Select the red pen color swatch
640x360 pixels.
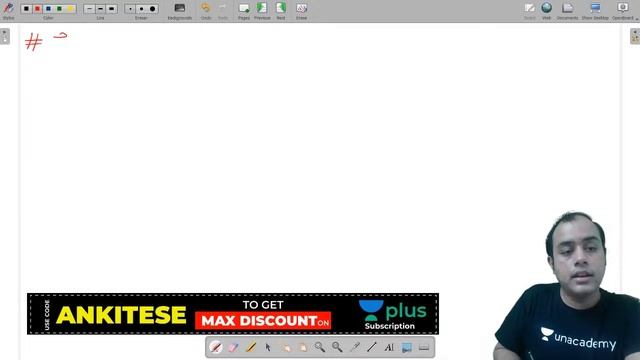pos(38,9)
